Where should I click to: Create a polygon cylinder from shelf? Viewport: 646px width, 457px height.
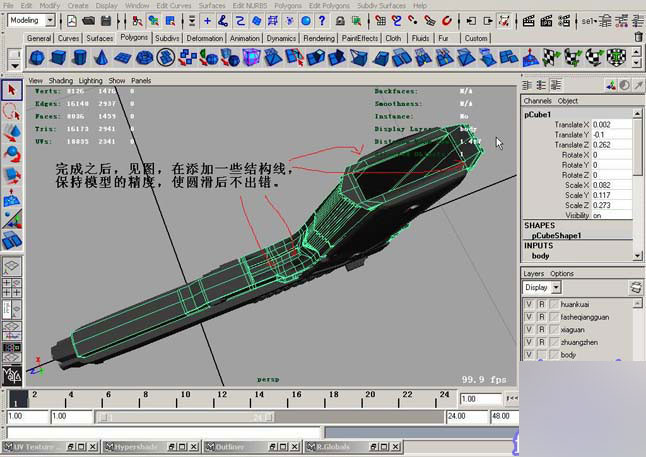point(80,58)
